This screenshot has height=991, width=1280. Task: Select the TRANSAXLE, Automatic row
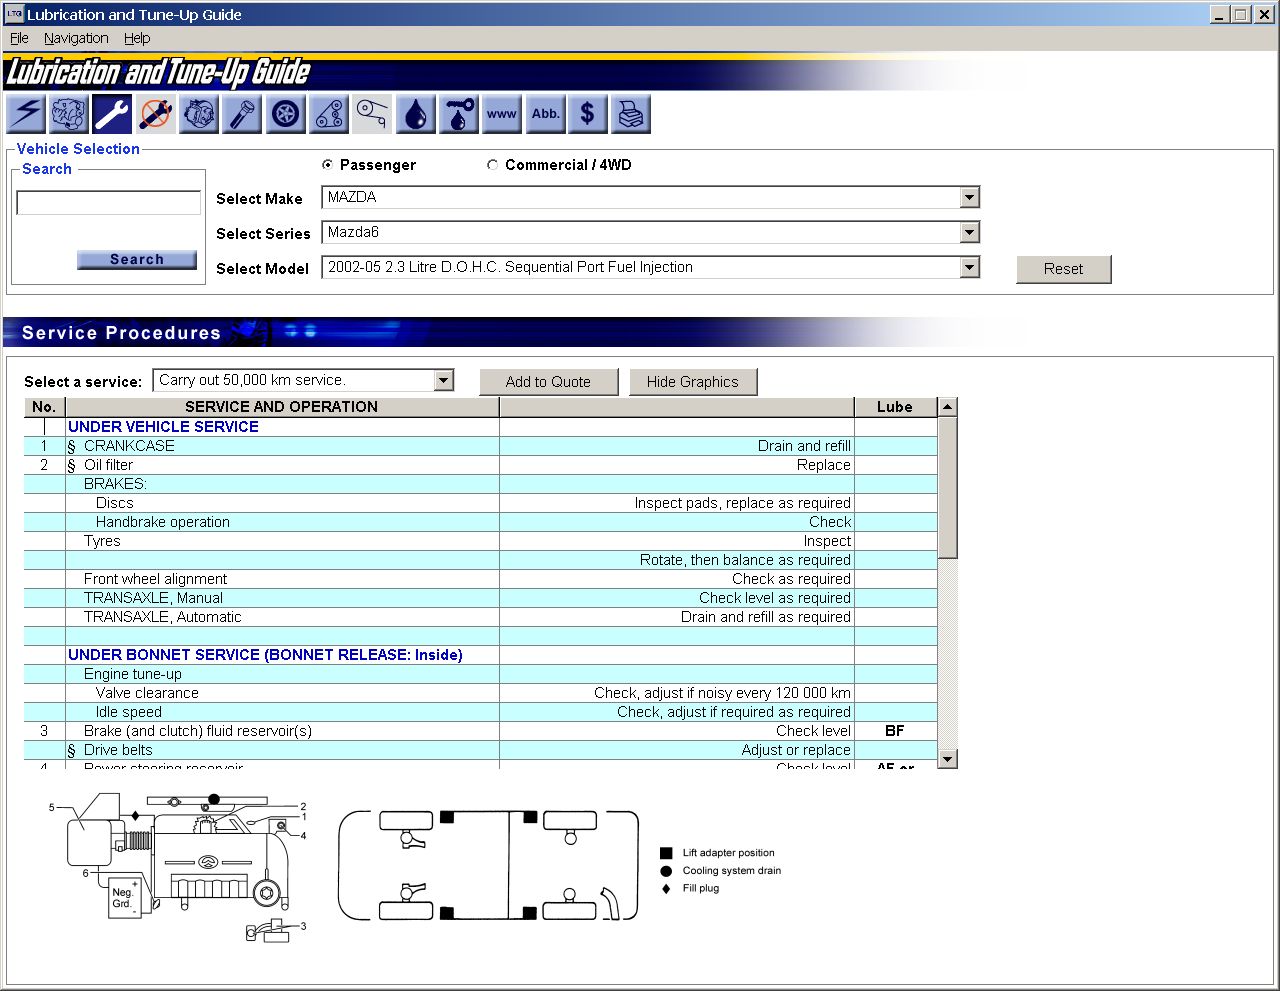481,617
